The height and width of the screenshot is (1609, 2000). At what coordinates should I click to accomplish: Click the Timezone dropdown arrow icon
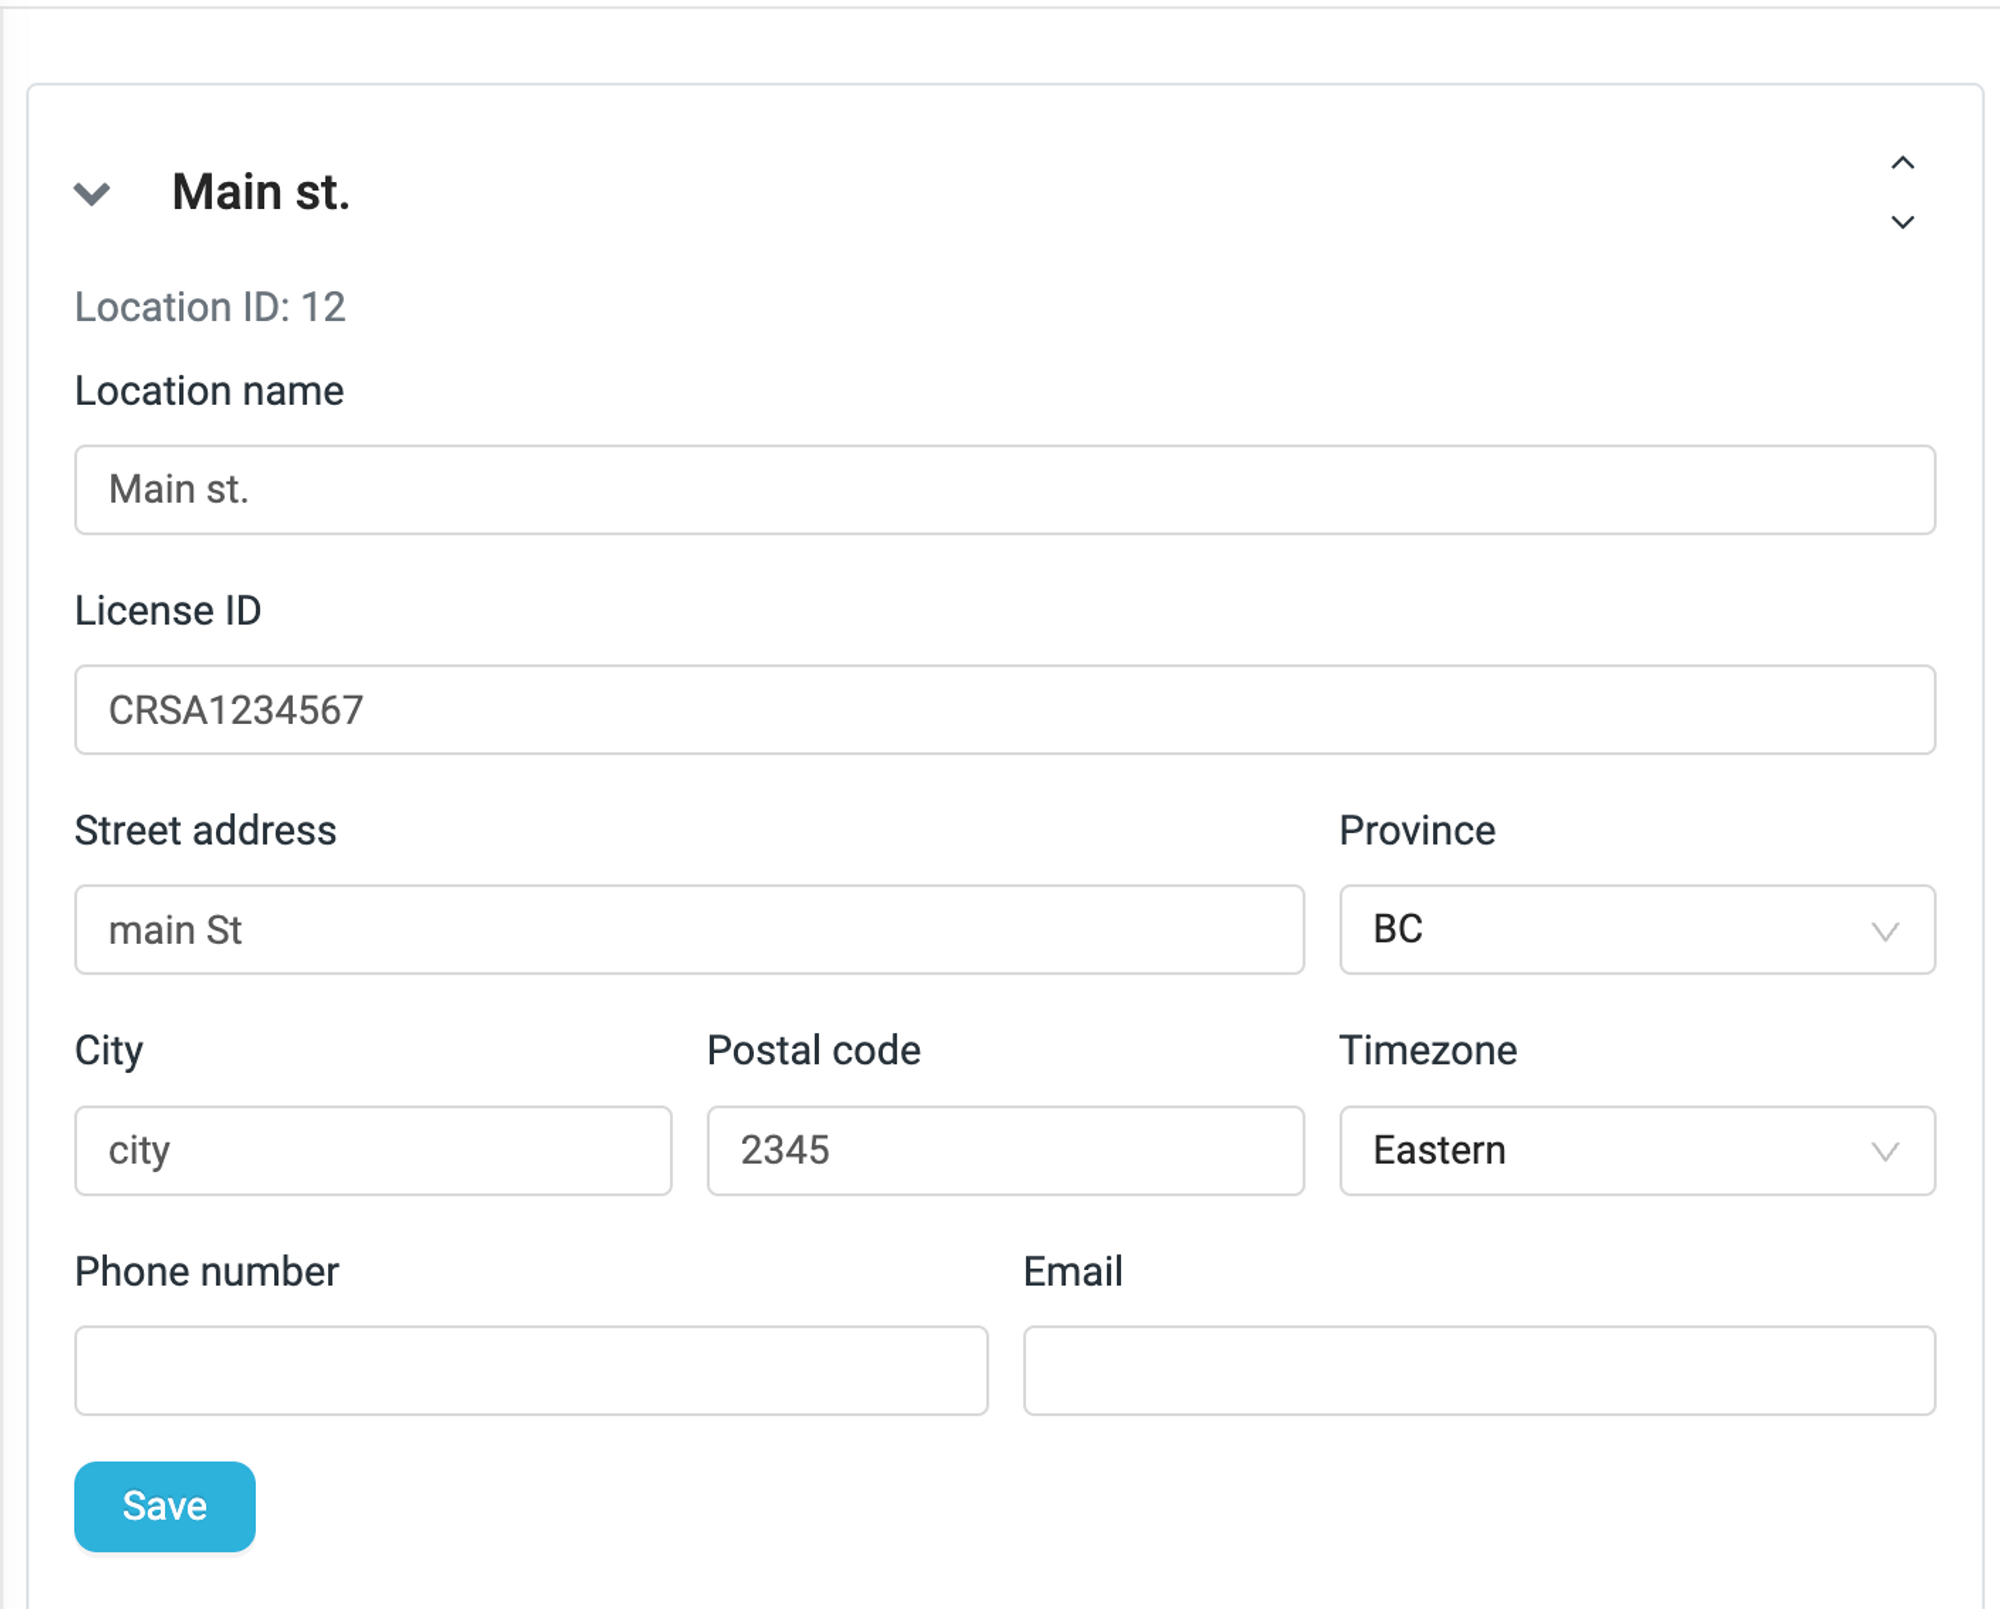click(1884, 1151)
